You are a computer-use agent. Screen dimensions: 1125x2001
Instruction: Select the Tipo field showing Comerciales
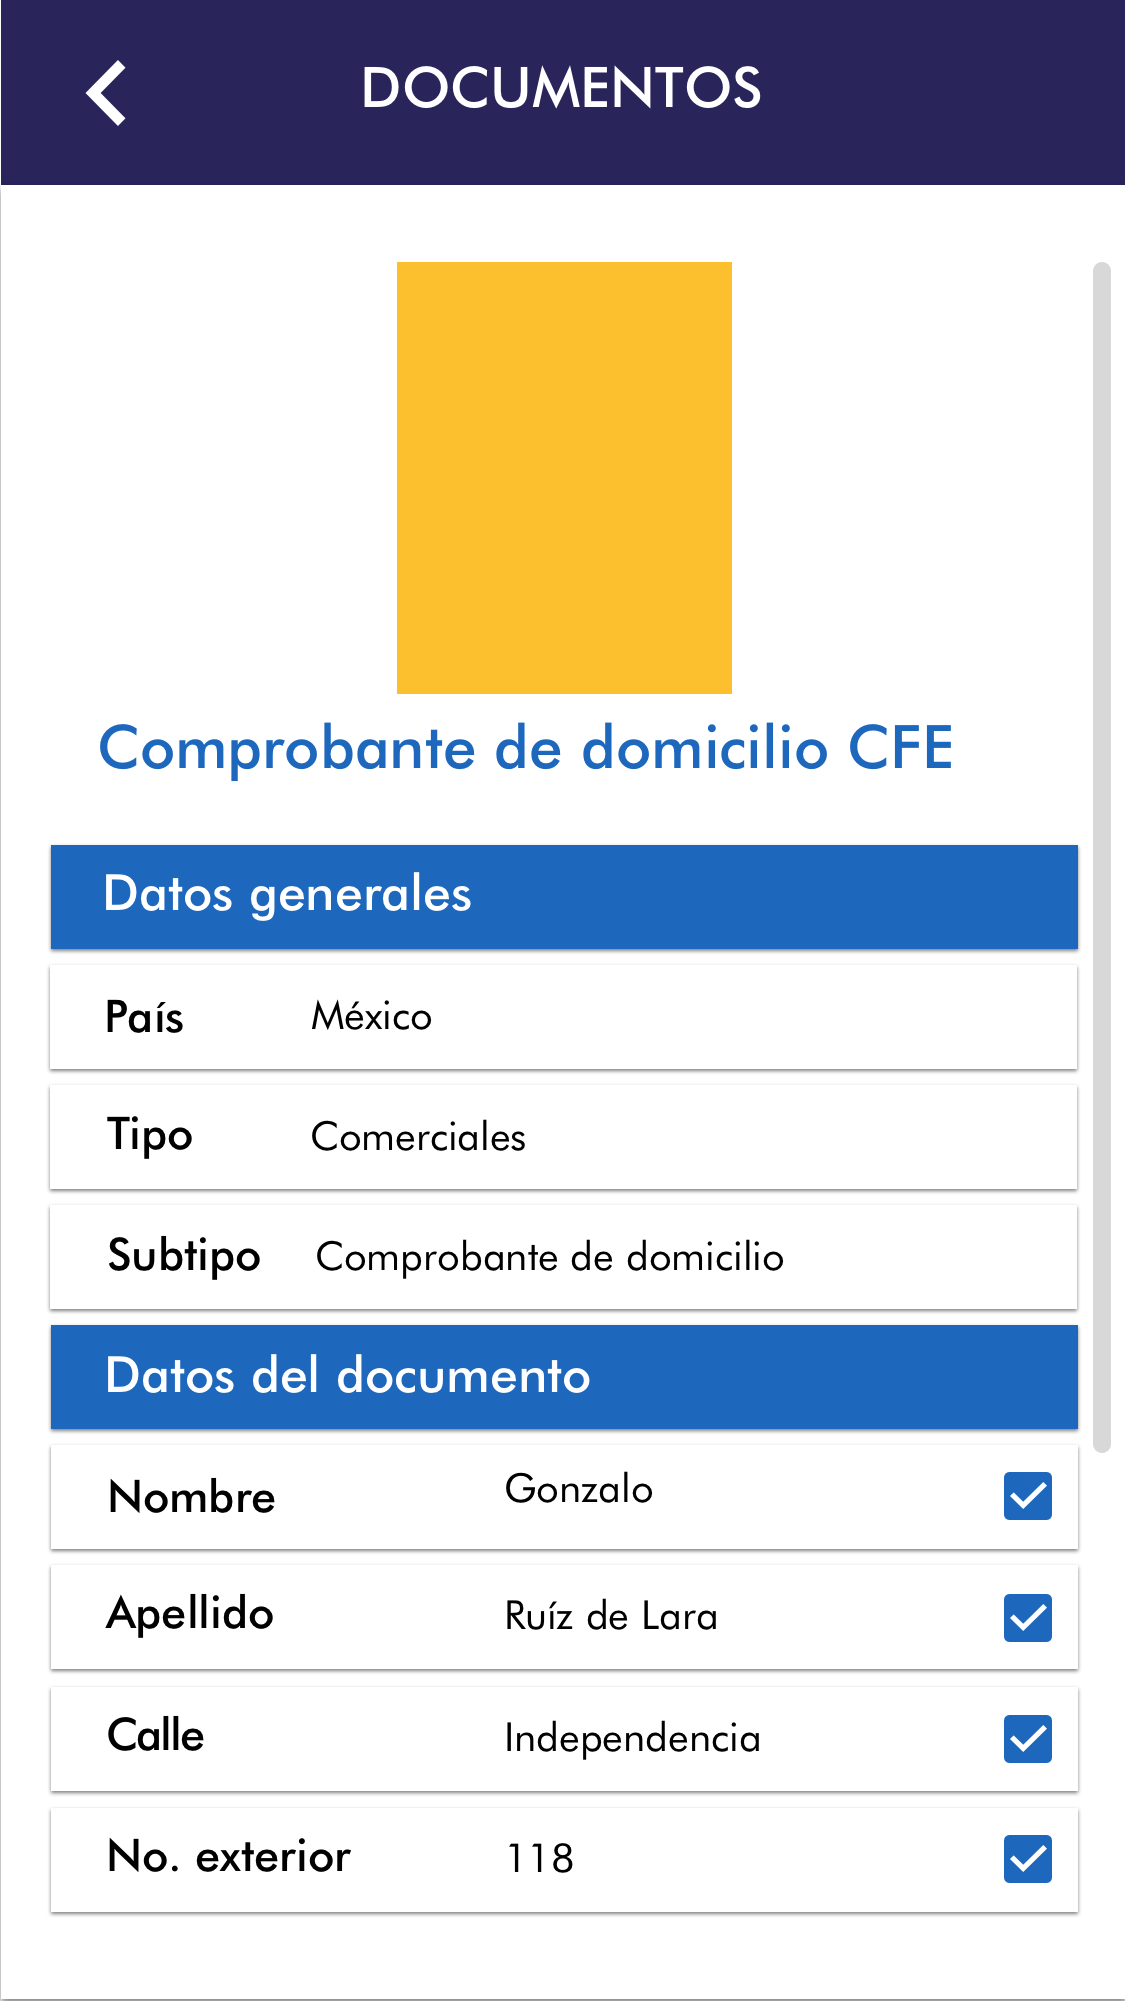[x=418, y=1137]
